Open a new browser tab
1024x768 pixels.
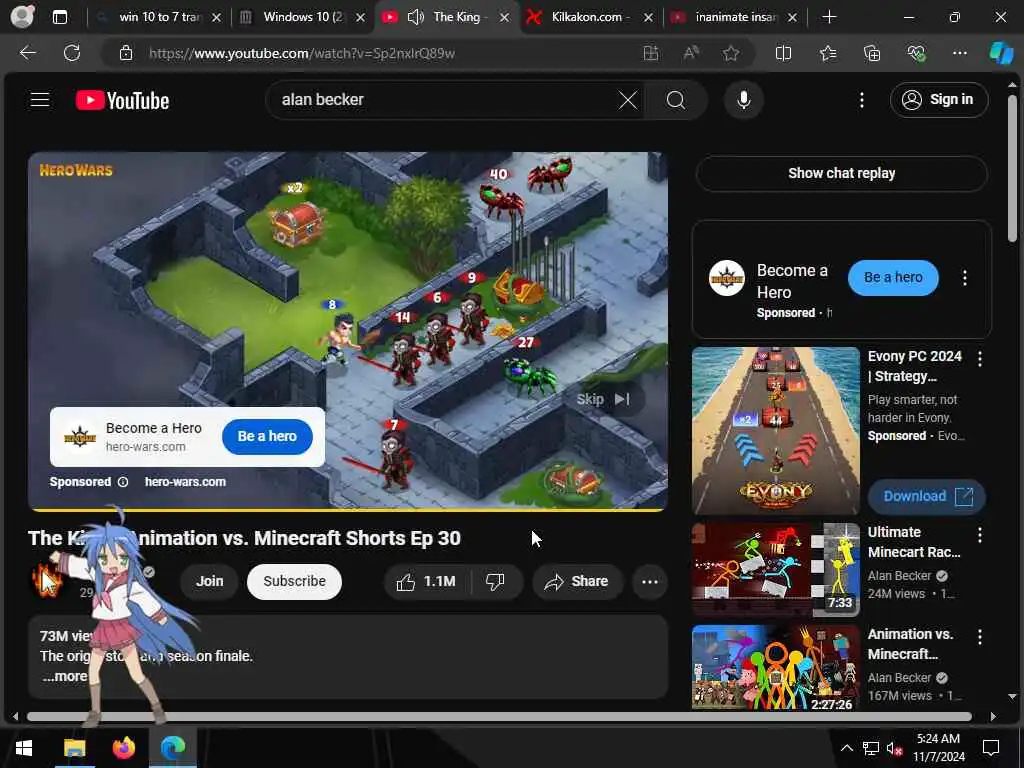click(829, 17)
